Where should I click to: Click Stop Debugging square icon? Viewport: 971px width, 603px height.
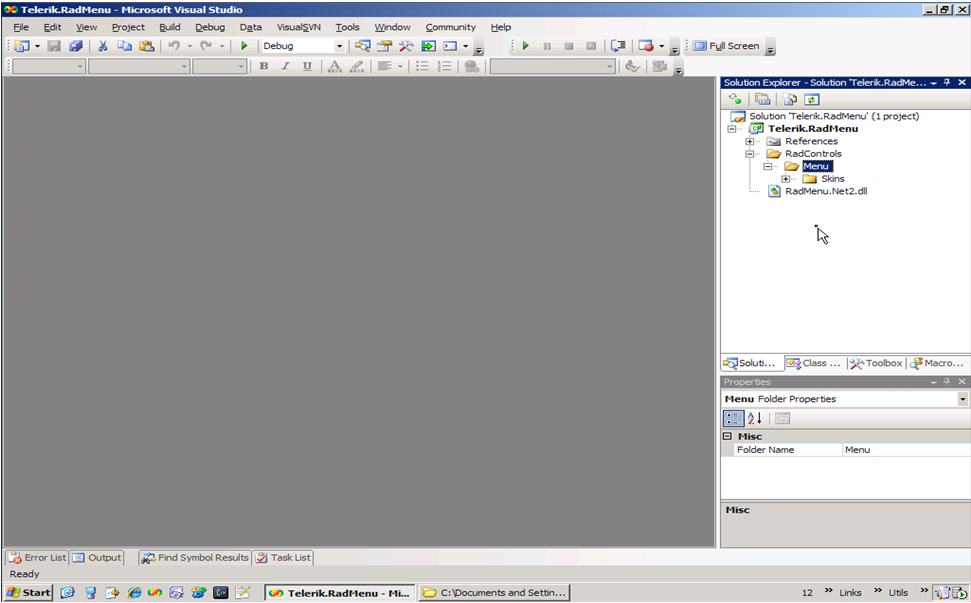pyautogui.click(x=569, y=46)
